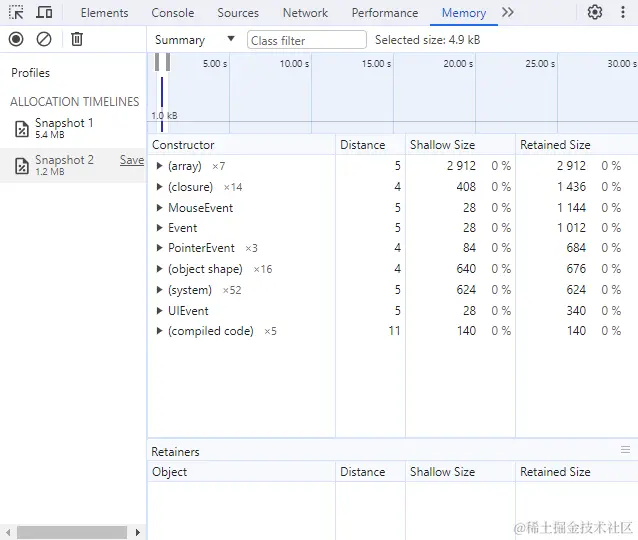The height and width of the screenshot is (540, 638).
Task: Expand the MouseEvent row
Action: coord(159,208)
